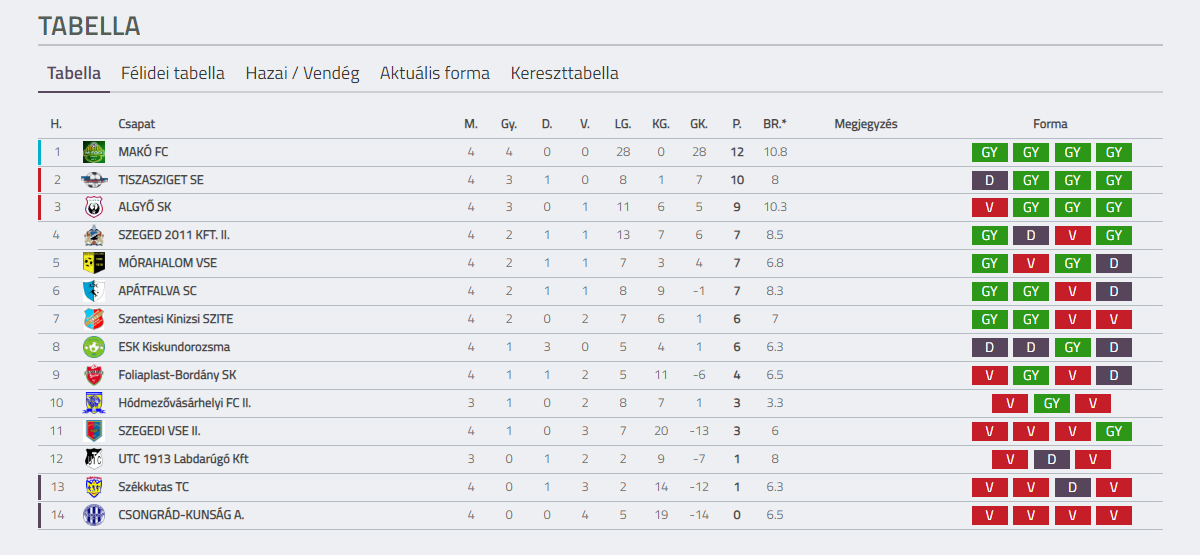The height and width of the screenshot is (555, 1200).
Task: Click the MAKÓ FC team logo
Action: [x=93, y=152]
